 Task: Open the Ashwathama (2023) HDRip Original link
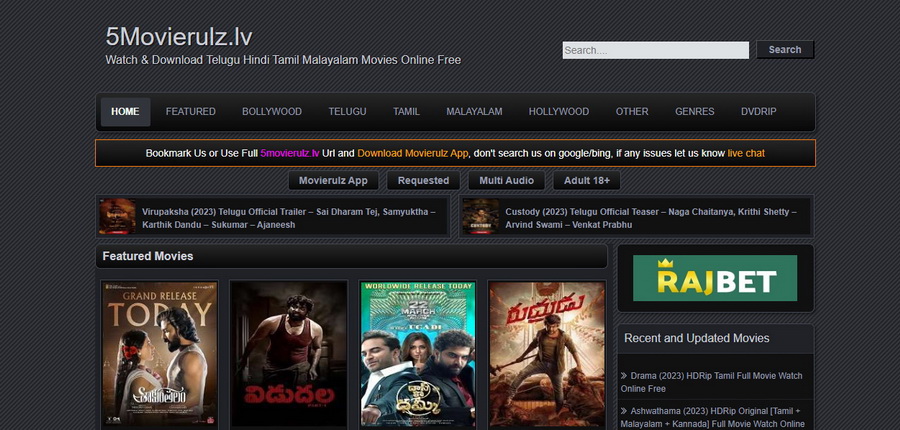point(713,417)
